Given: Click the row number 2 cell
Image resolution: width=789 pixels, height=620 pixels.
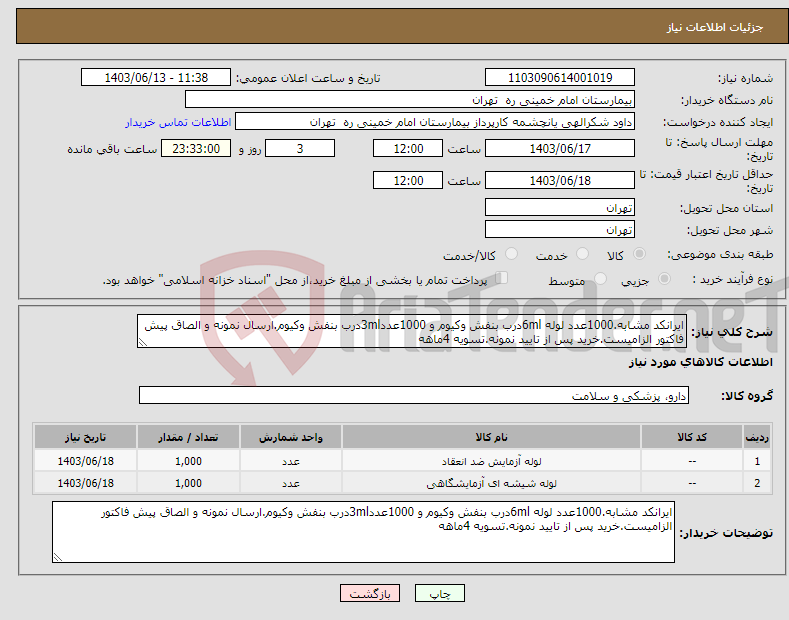Looking at the screenshot, I should pyautogui.click(x=757, y=483).
